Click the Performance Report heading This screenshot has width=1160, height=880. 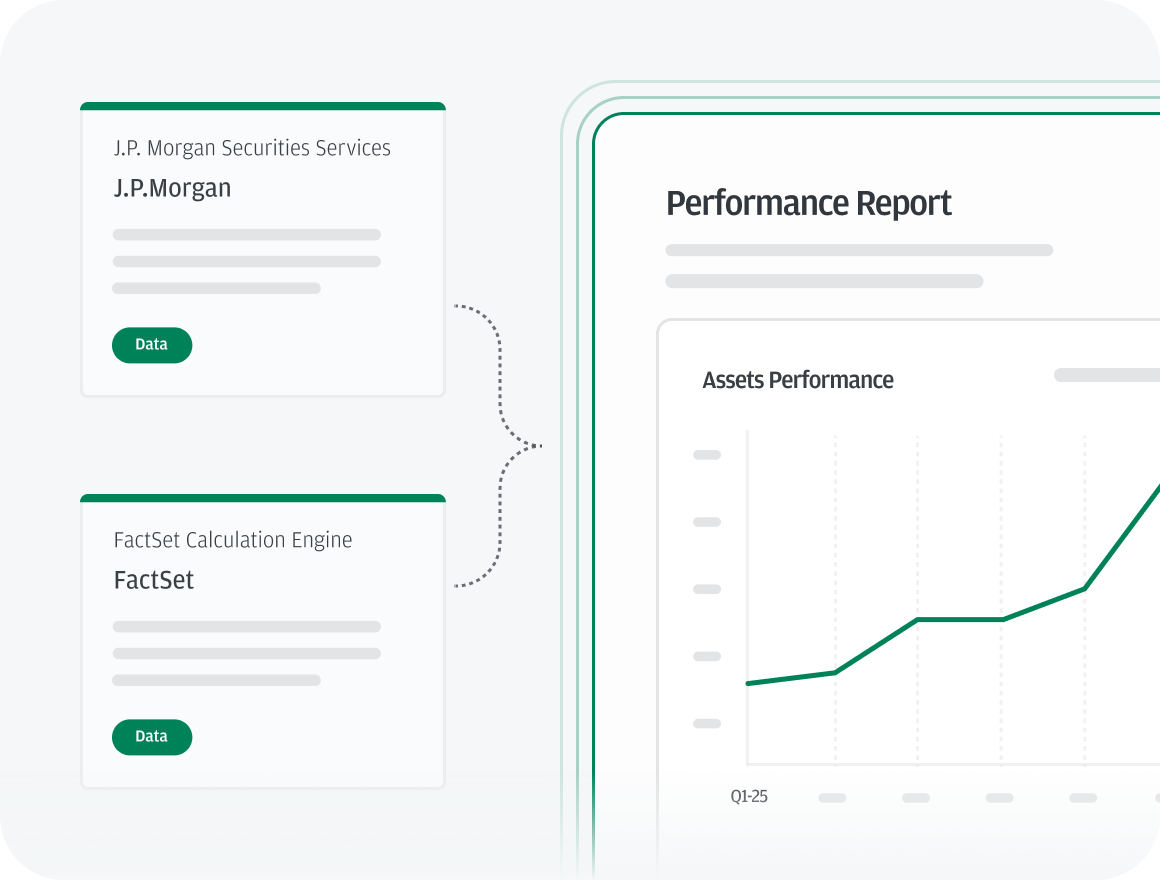[809, 203]
